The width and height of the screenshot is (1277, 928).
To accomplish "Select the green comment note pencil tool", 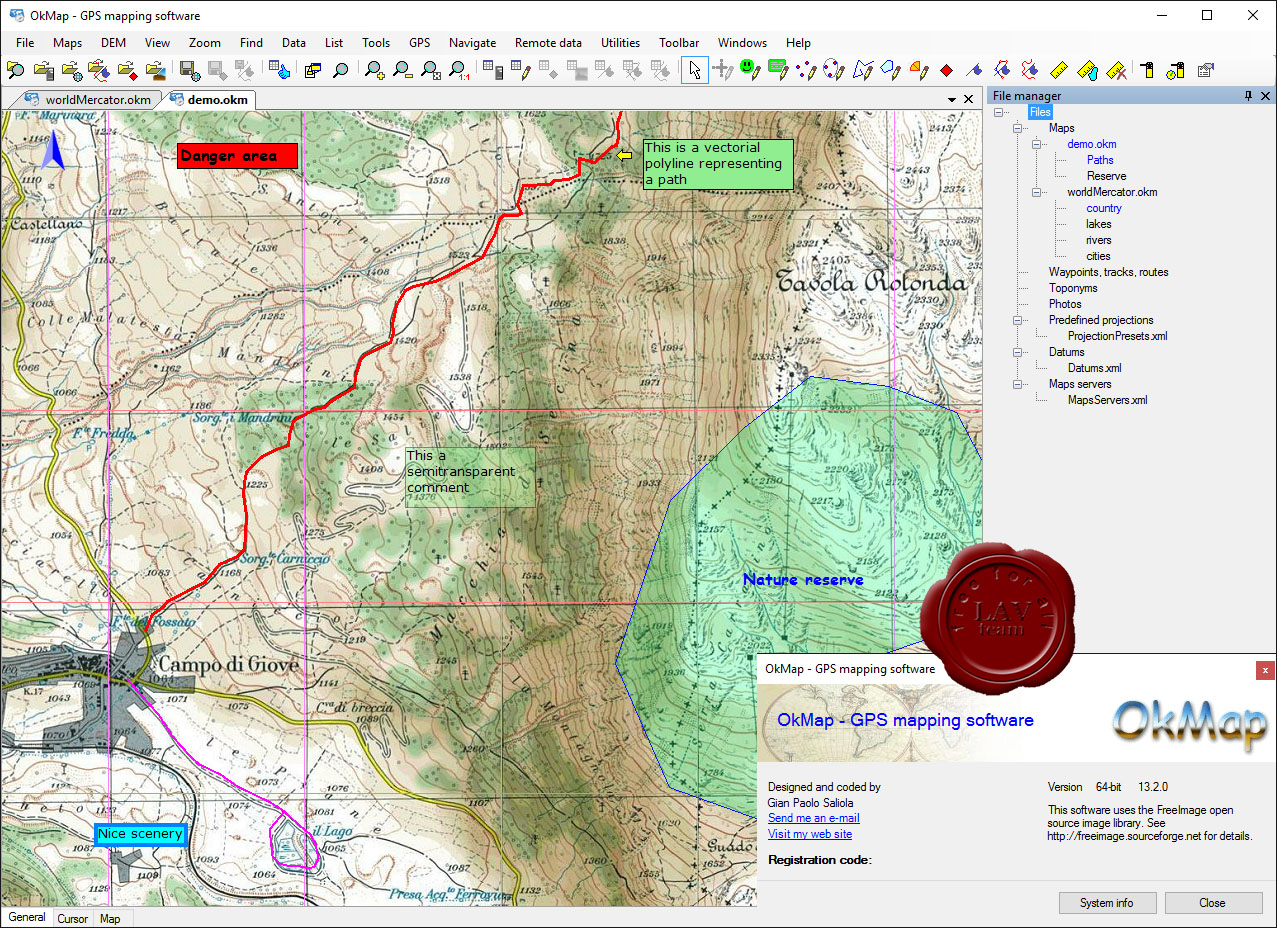I will tap(778, 70).
